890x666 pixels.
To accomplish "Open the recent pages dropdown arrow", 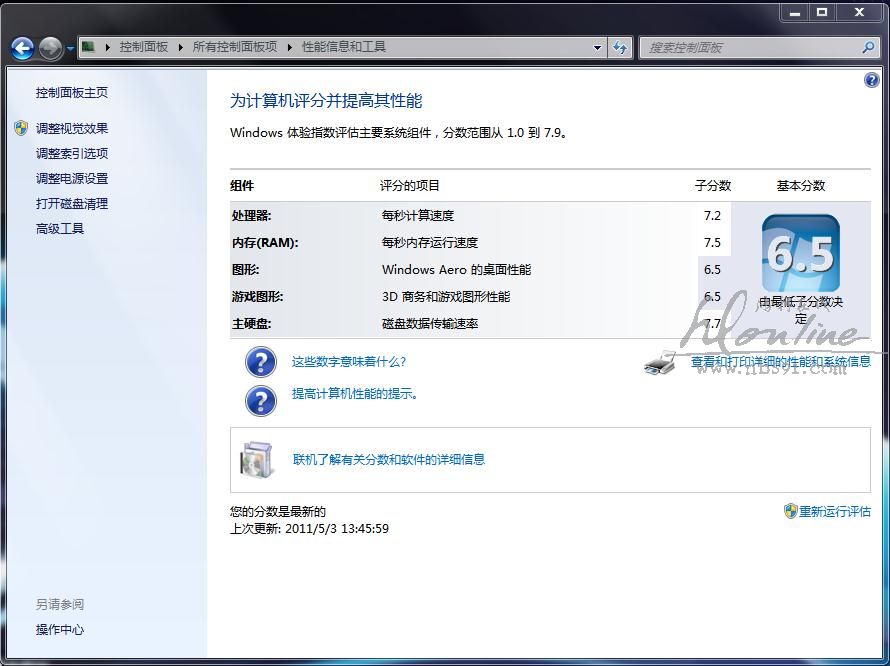I will point(71,48).
